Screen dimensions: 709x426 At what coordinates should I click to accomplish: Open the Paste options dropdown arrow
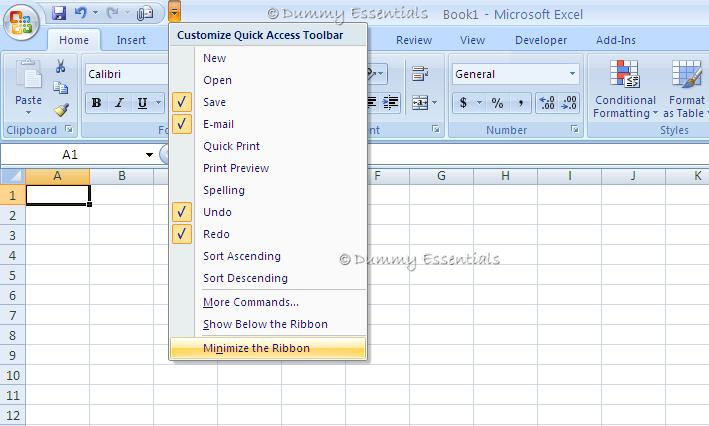28,112
